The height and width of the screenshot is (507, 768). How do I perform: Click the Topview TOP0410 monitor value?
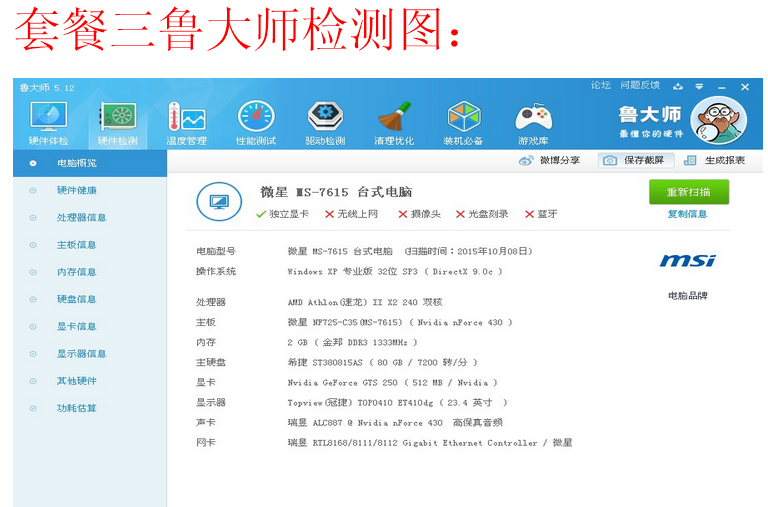[x=398, y=403]
